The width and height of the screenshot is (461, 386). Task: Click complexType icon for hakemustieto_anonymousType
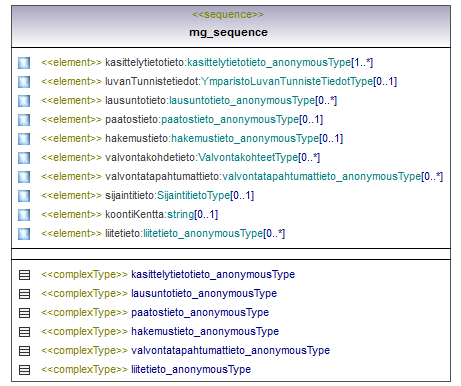pyautogui.click(x=24, y=332)
